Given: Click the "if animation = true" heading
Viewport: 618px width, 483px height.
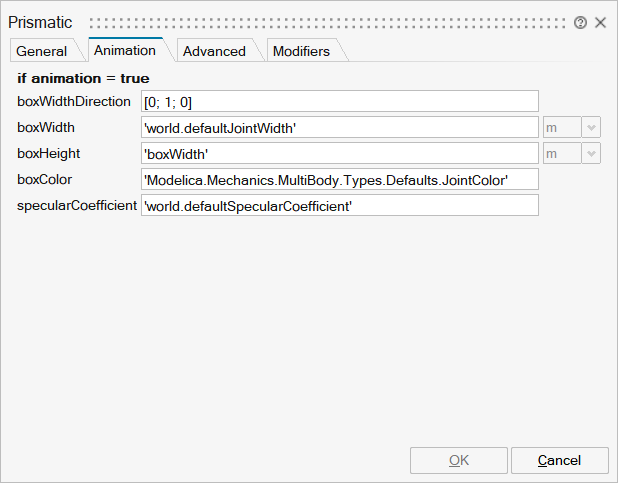Looking at the screenshot, I should coord(84,77).
